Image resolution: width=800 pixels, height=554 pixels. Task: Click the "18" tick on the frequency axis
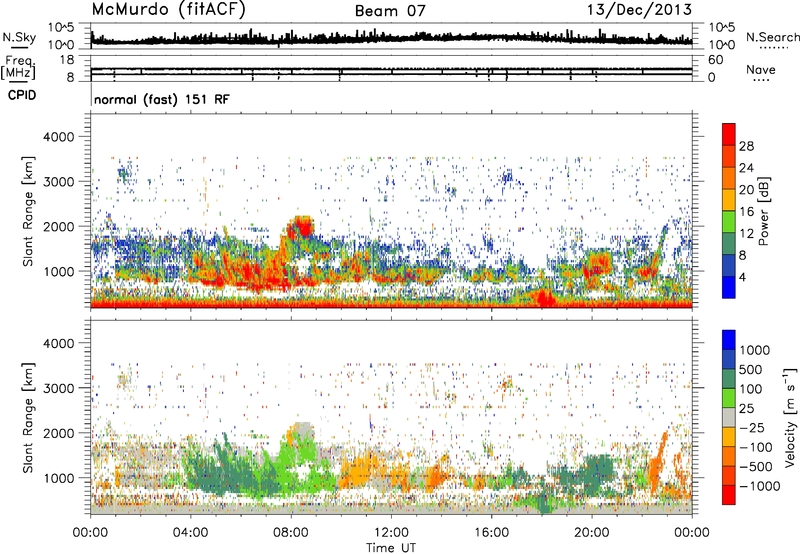point(67,60)
